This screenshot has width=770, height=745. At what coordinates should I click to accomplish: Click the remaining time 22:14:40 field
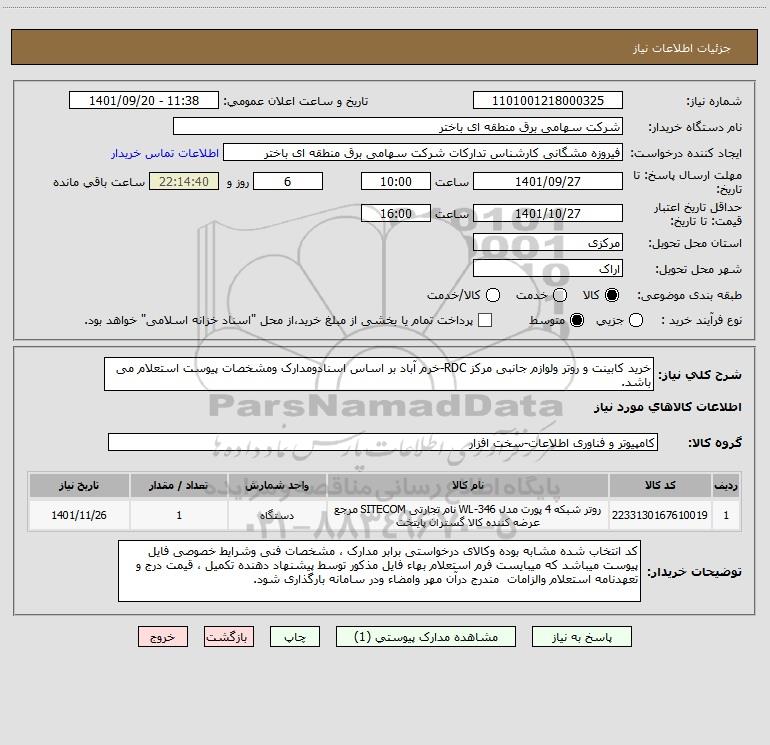tap(184, 181)
